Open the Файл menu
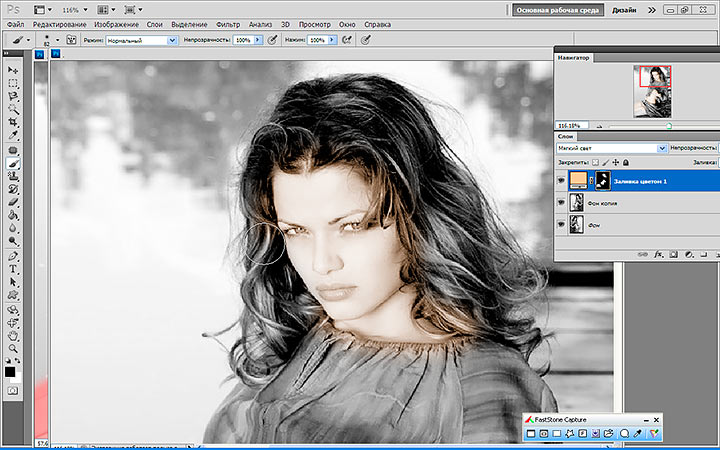 [x=15, y=24]
